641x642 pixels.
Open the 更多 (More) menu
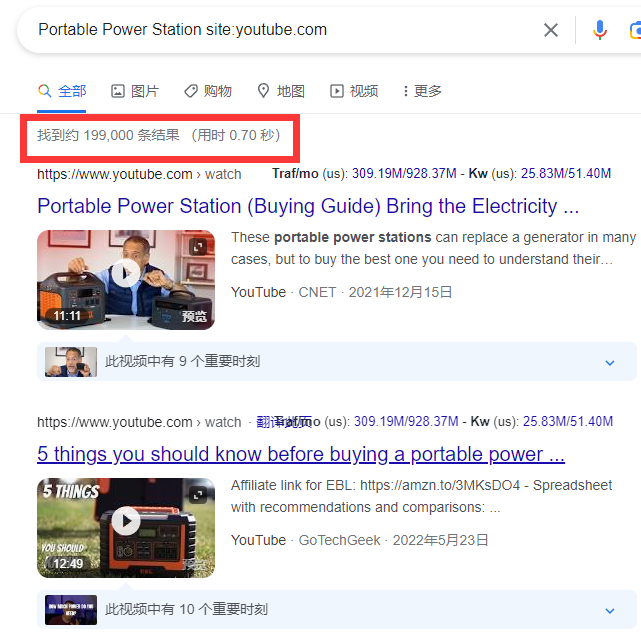pyautogui.click(x=422, y=91)
